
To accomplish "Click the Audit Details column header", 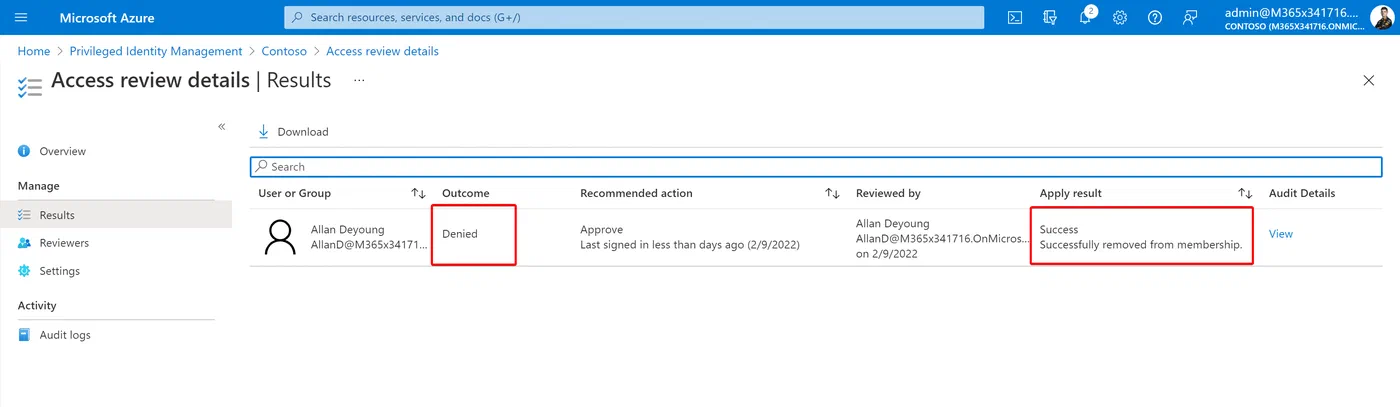I will pyautogui.click(x=1302, y=193).
